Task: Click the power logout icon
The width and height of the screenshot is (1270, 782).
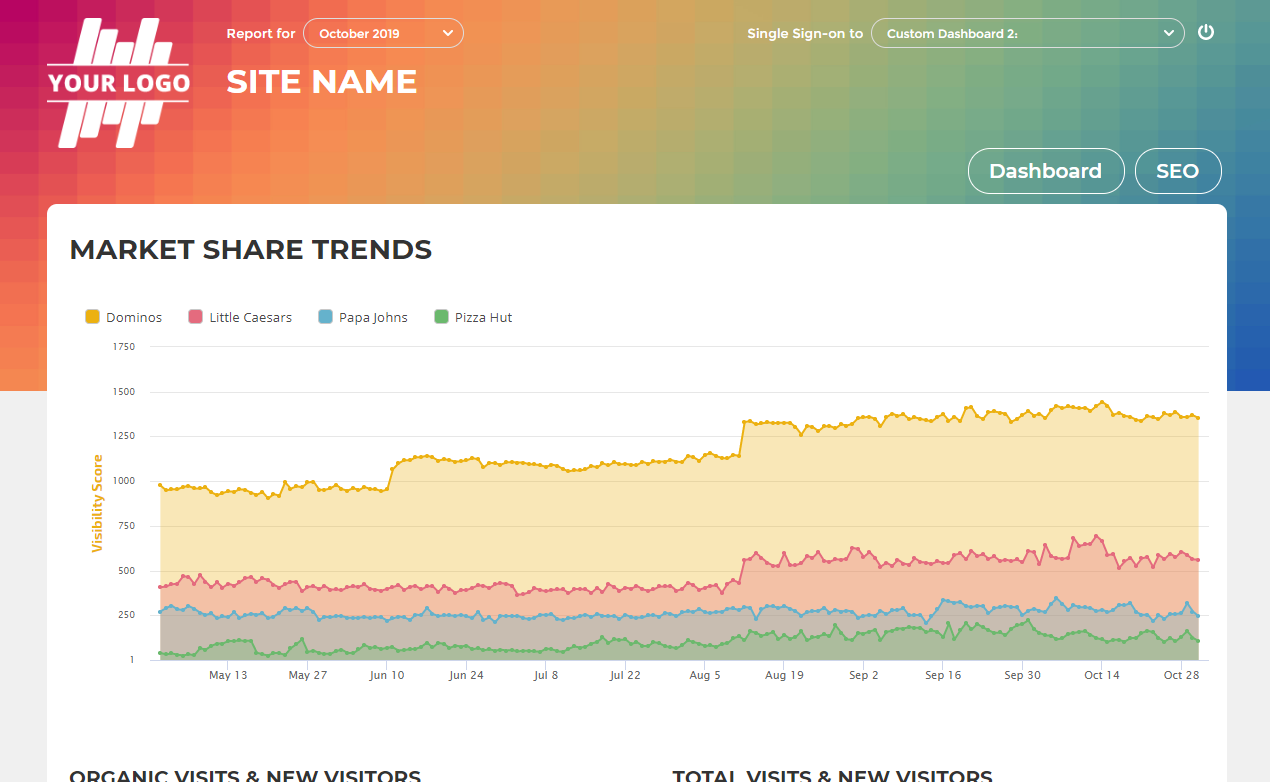Action: coord(1206,32)
